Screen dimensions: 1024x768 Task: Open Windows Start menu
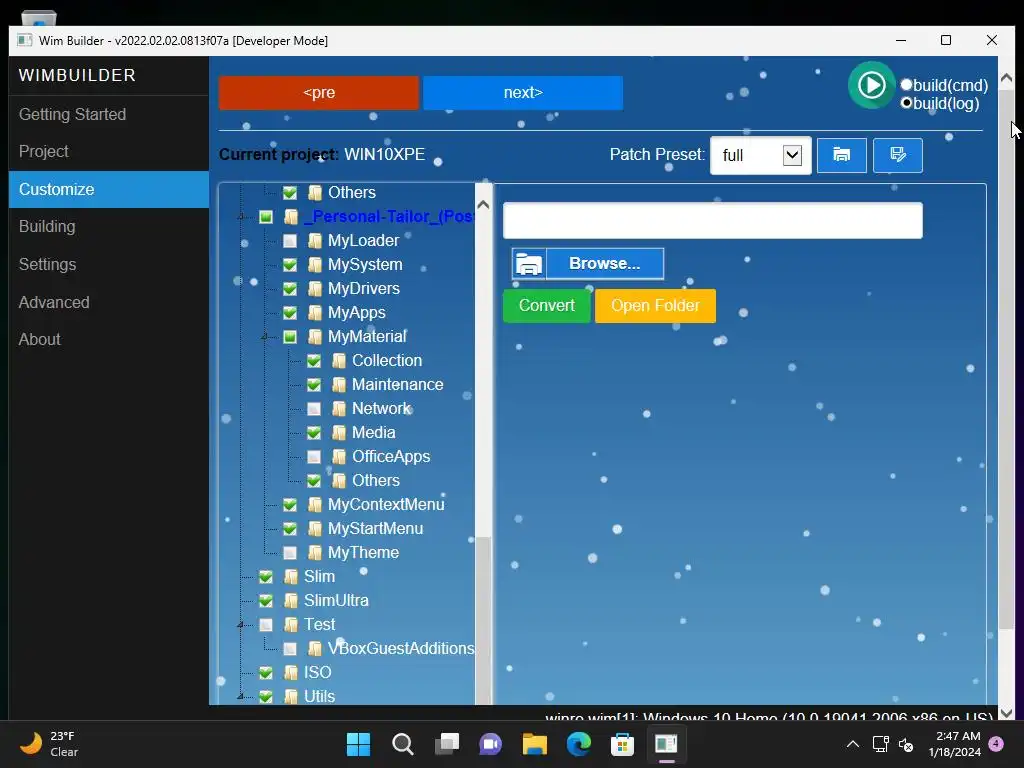coord(358,744)
